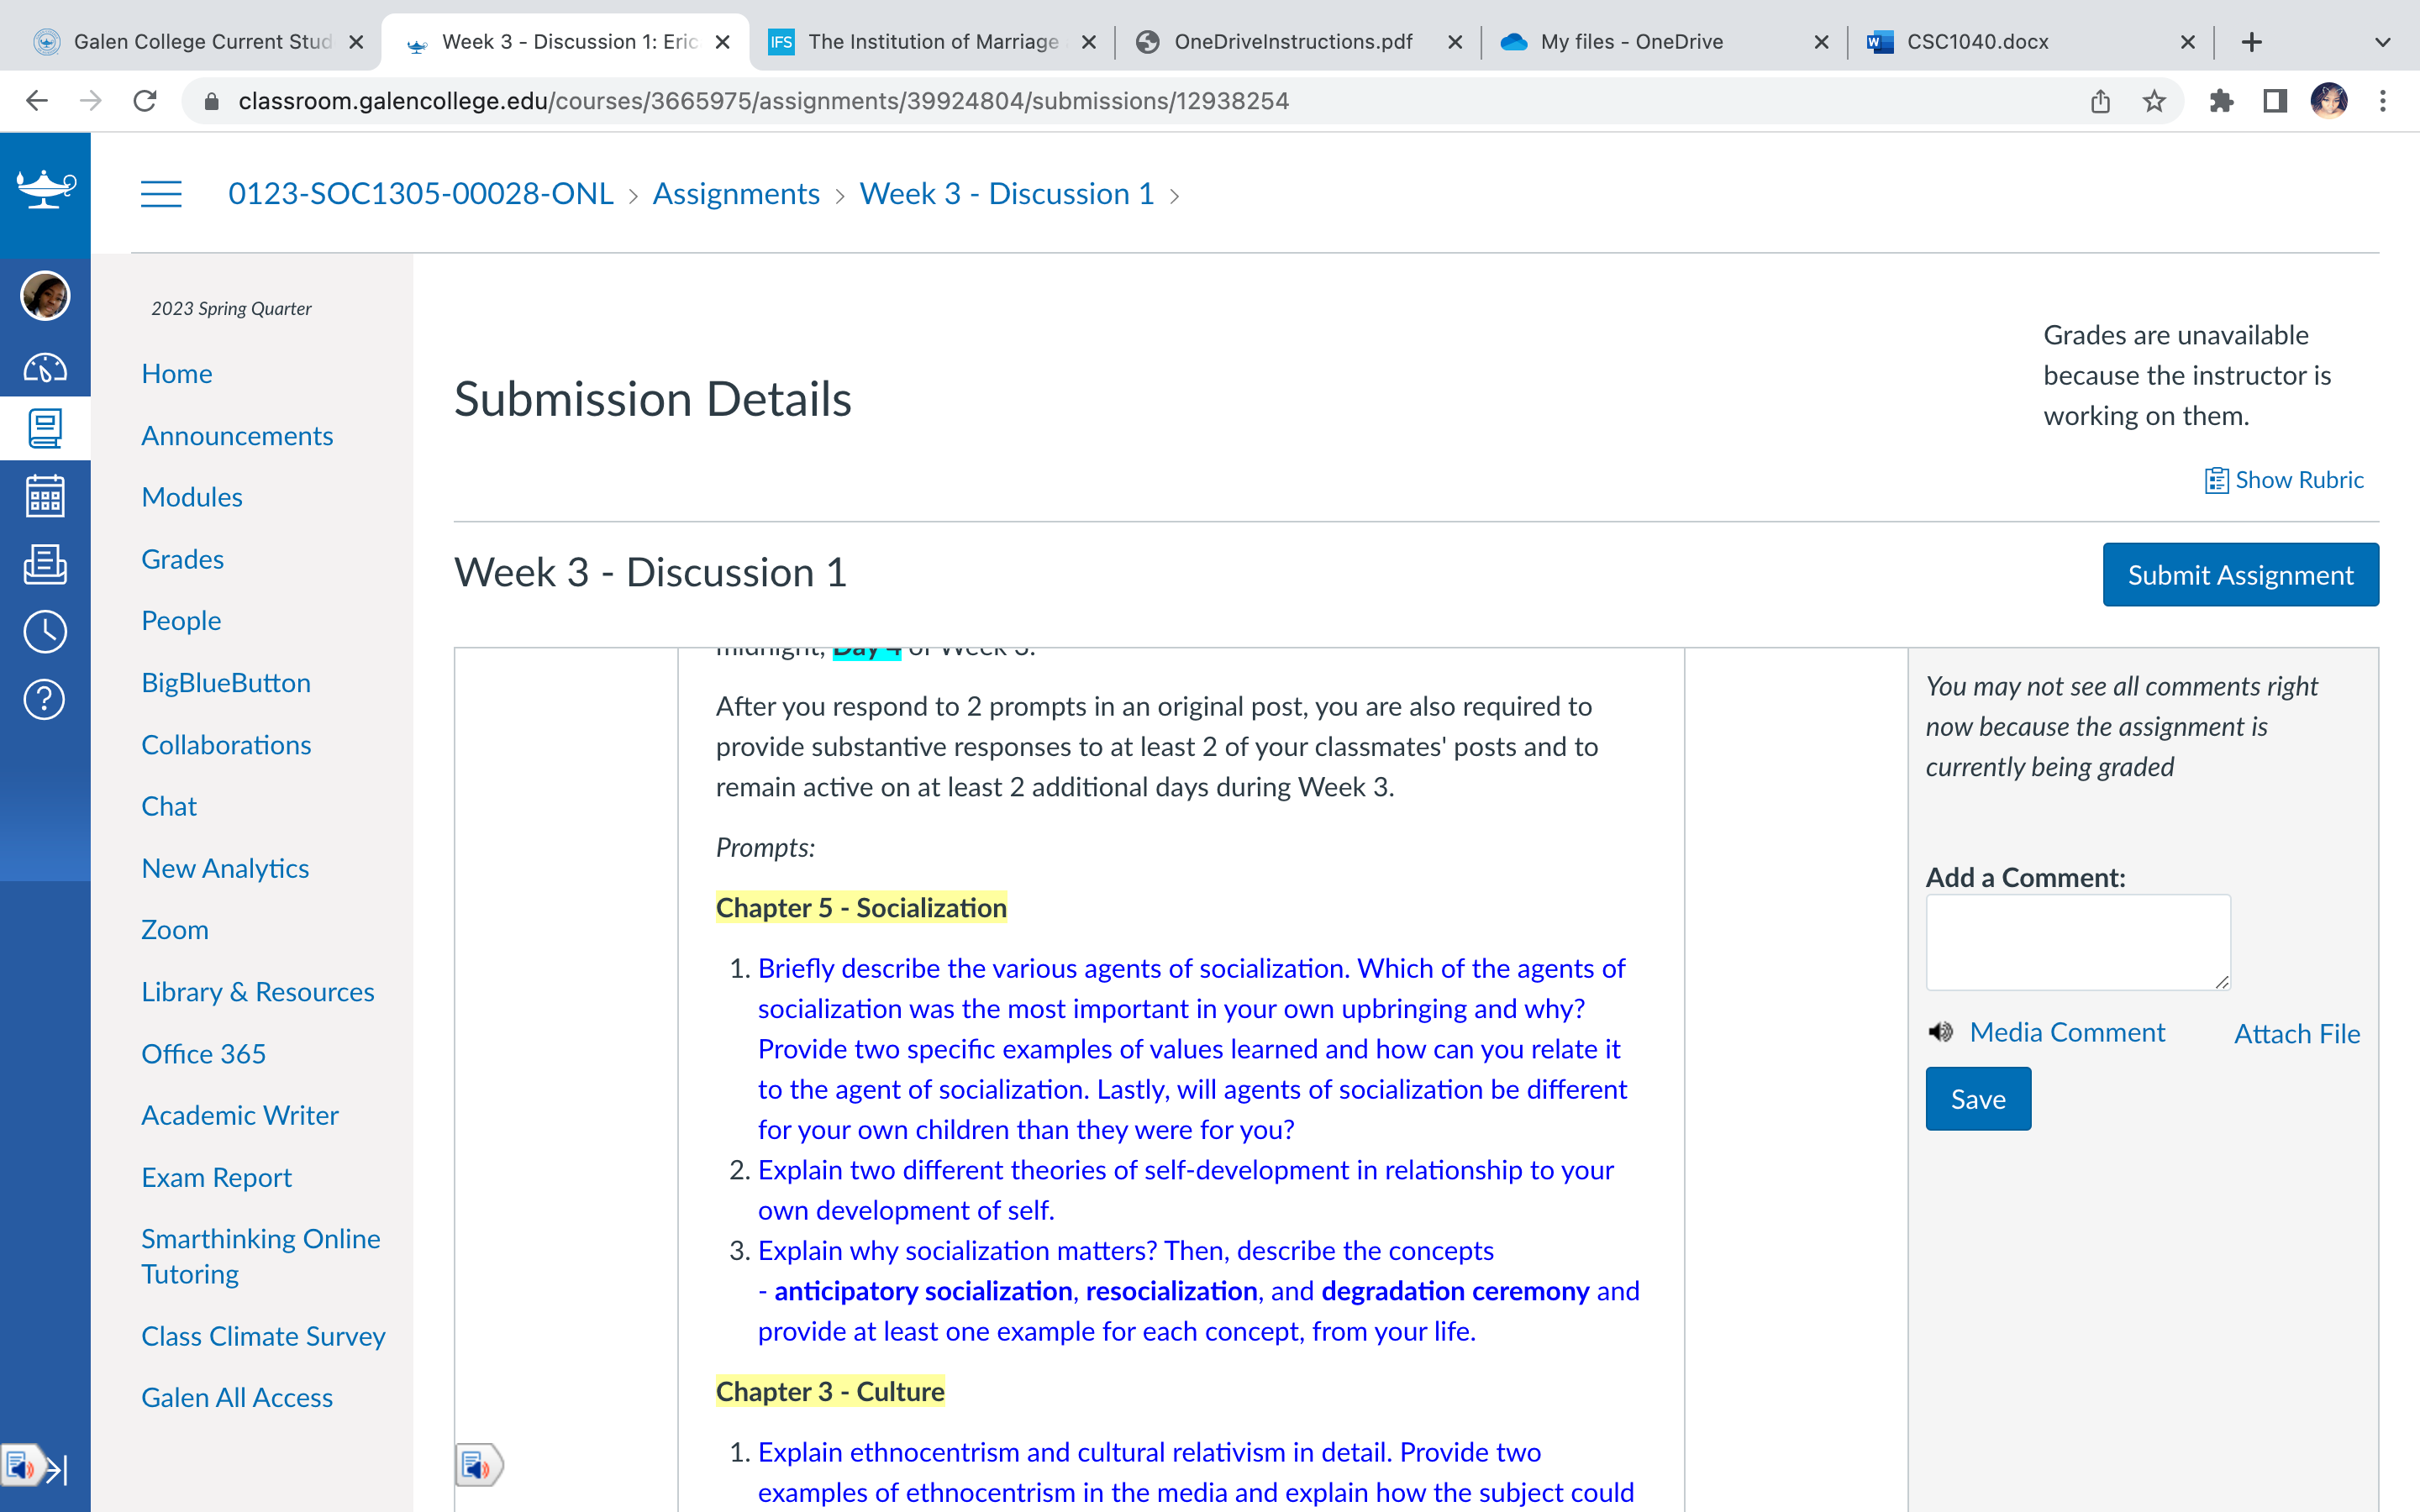This screenshot has height=1512, width=2420.
Task: Go to the course Home page
Action: coord(177,374)
